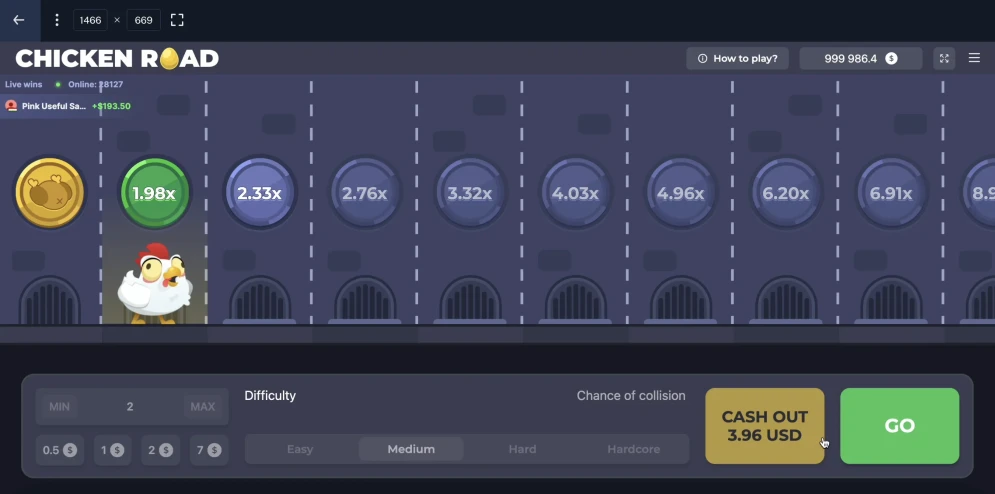Click the sewer grate under 6.20x
995x494 pixels.
click(x=786, y=300)
